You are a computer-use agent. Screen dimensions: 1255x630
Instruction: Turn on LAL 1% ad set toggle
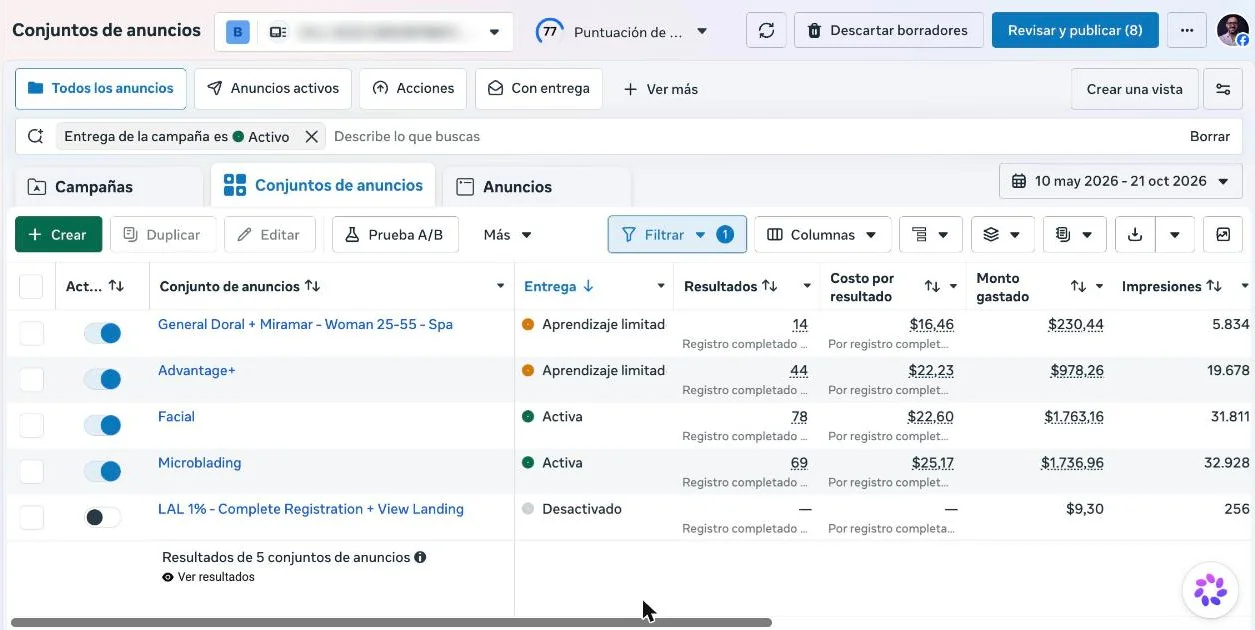point(102,517)
